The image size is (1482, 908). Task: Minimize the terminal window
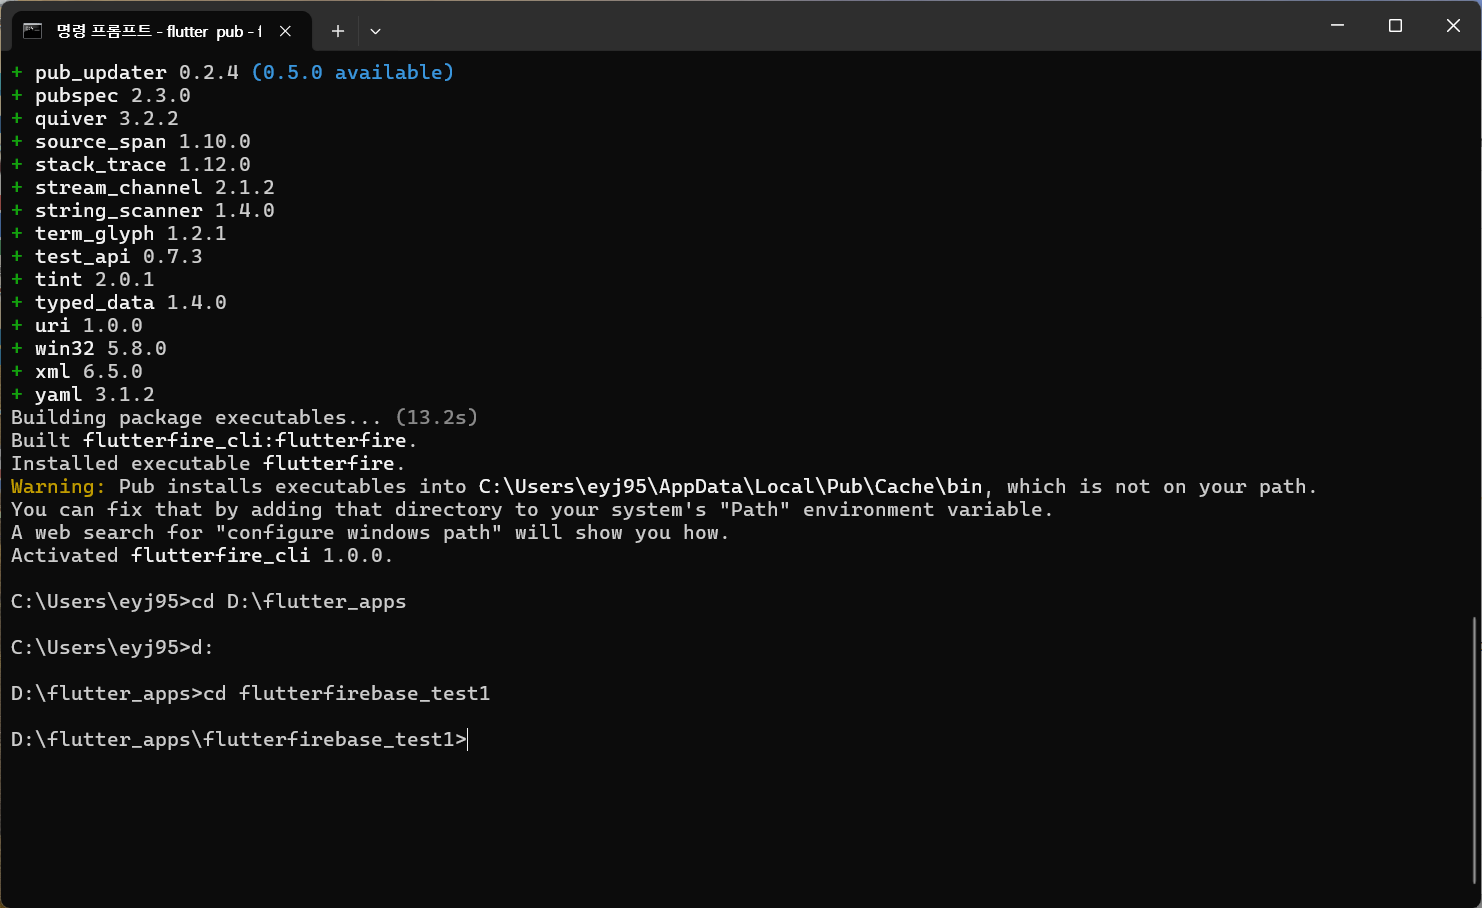tap(1337, 26)
